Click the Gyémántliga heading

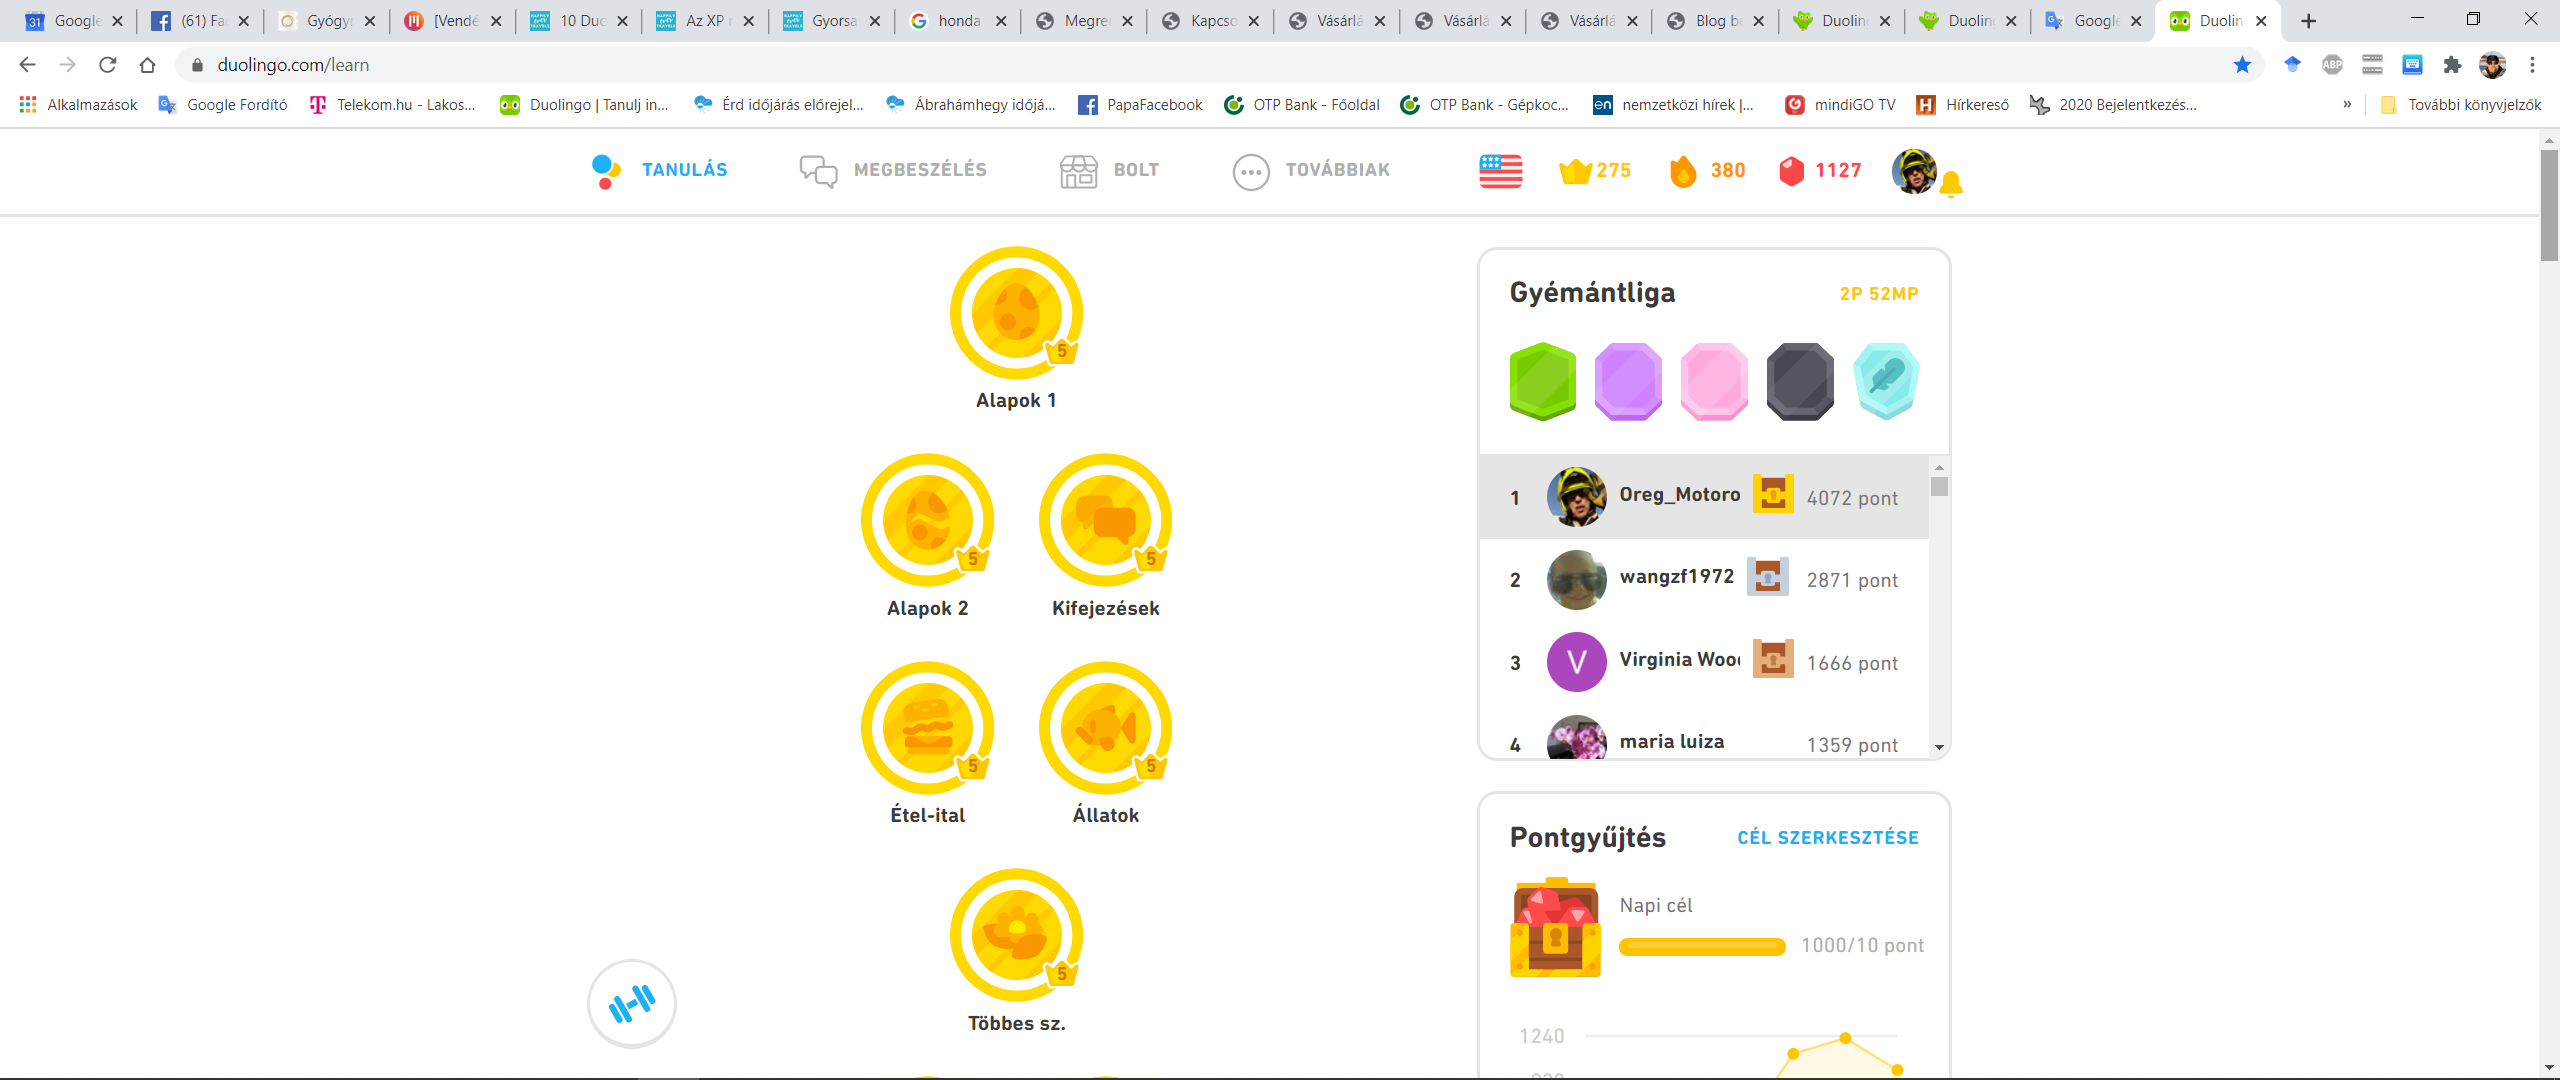[x=1592, y=293]
